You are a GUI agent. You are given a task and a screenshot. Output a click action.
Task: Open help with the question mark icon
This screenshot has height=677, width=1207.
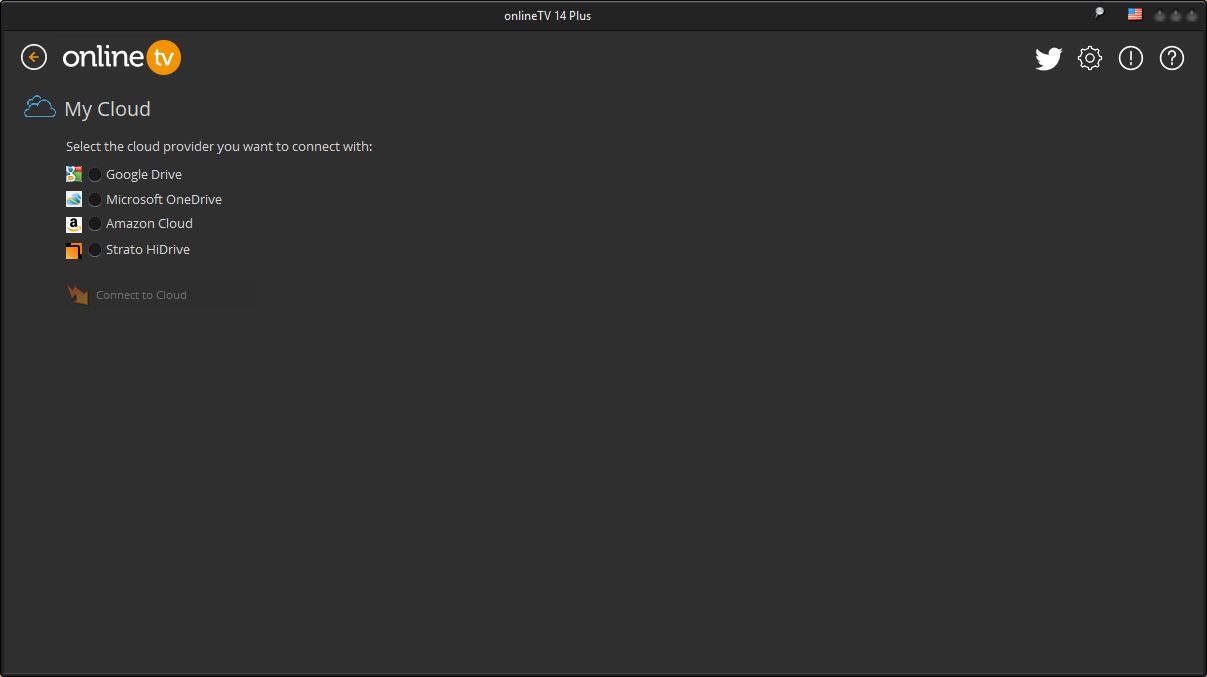(x=1172, y=58)
